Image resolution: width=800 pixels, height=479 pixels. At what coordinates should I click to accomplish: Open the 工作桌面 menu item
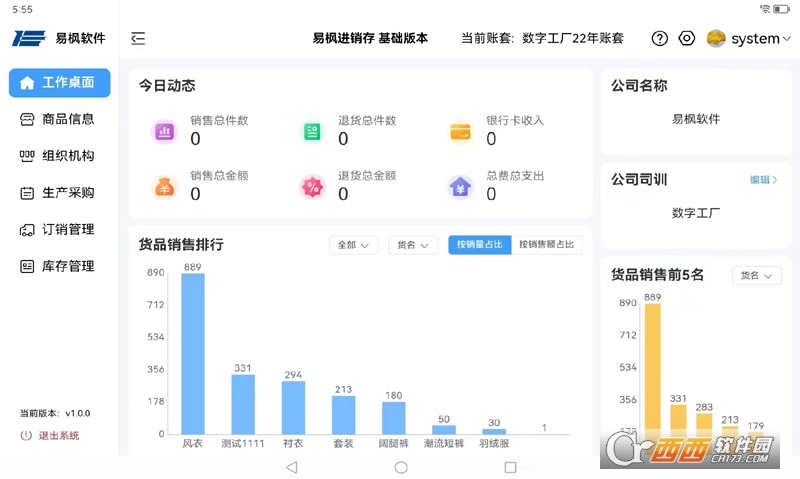[x=60, y=83]
